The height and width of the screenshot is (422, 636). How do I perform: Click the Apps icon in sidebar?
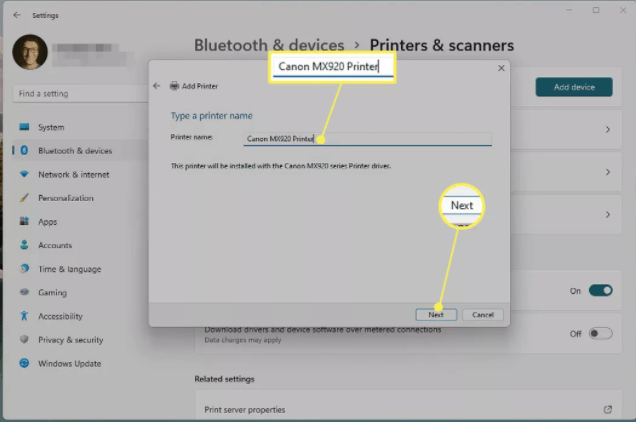(x=24, y=221)
